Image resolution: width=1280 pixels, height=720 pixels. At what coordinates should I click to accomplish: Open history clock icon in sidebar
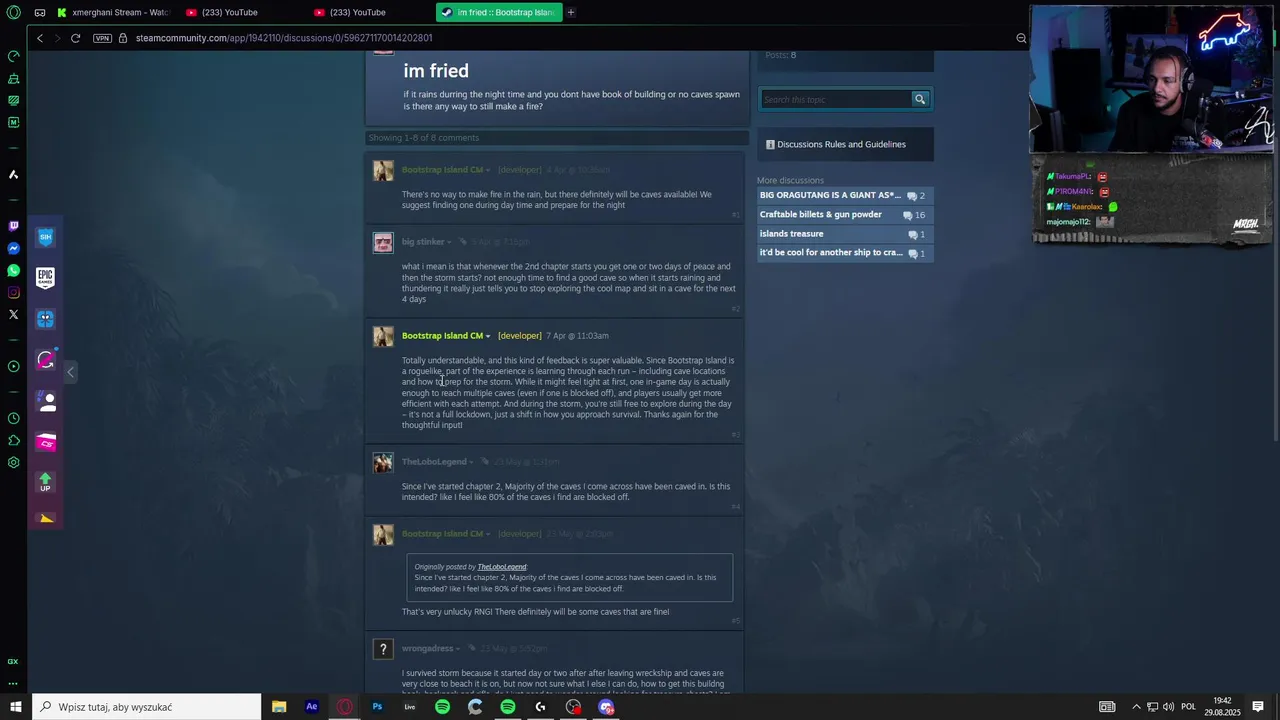click(13, 418)
